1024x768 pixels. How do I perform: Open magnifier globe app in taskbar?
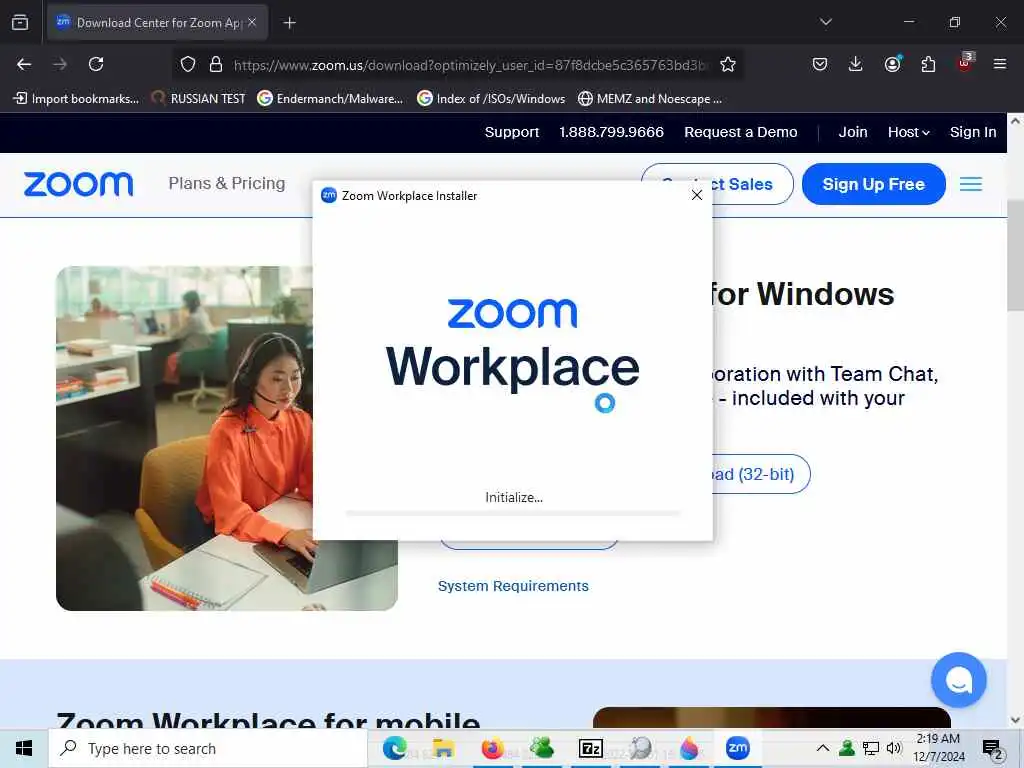pyautogui.click(x=640, y=748)
